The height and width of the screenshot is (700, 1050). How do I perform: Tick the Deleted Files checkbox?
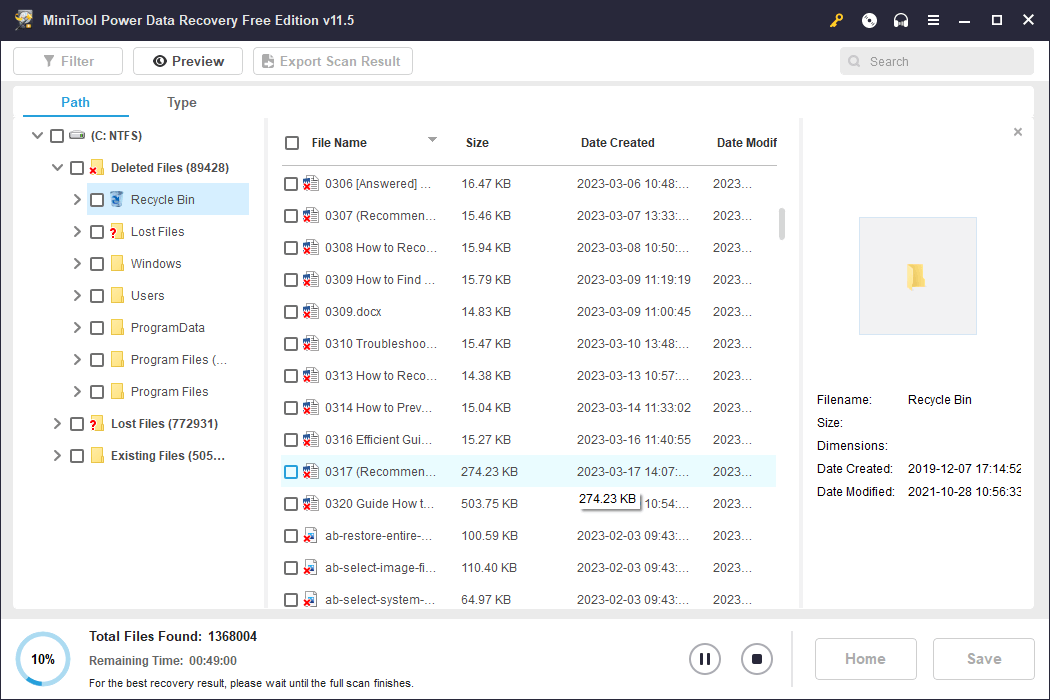click(77, 168)
